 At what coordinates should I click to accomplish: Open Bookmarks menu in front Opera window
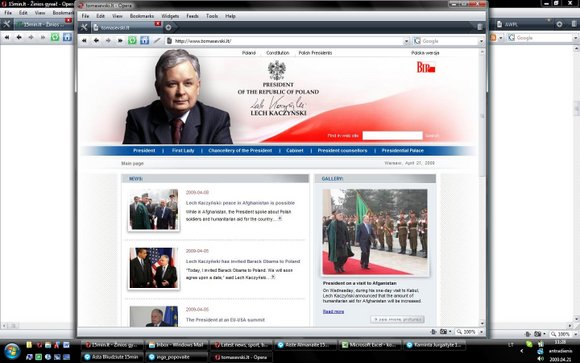(x=142, y=16)
